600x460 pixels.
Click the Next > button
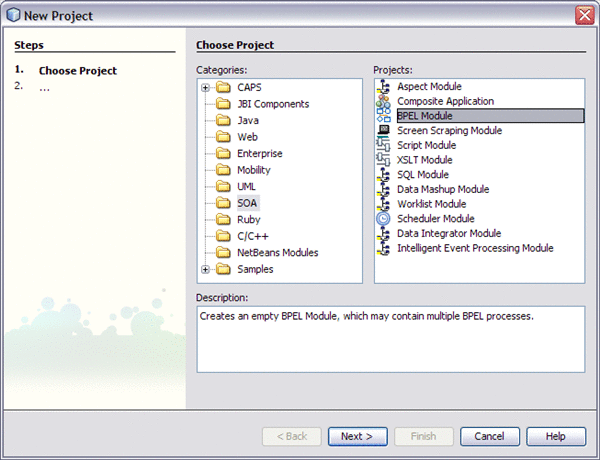click(357, 436)
